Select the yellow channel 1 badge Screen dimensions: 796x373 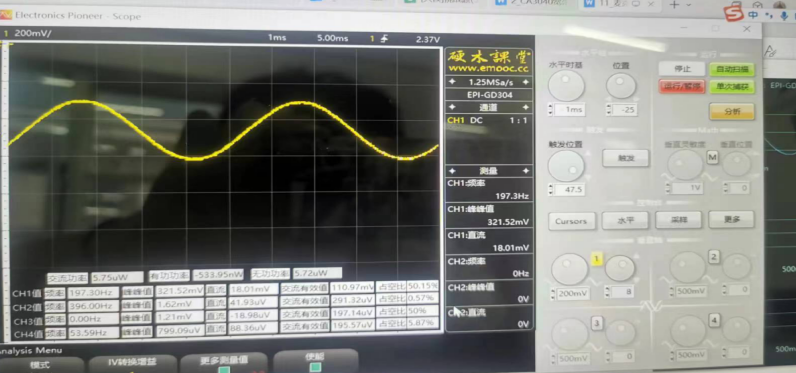click(596, 259)
